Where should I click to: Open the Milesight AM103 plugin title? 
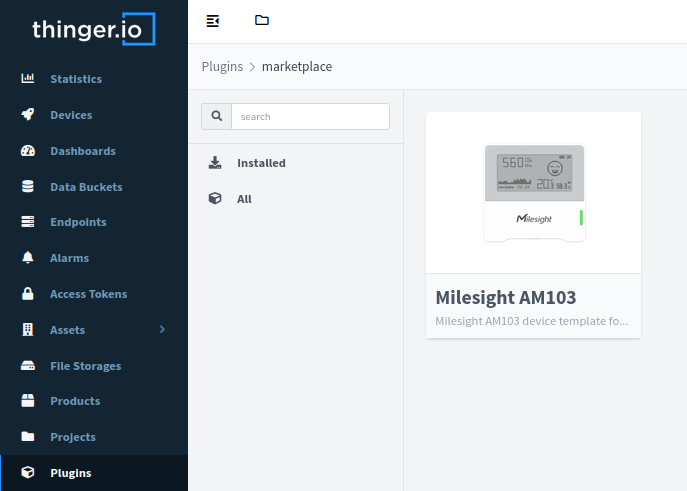tap(506, 298)
